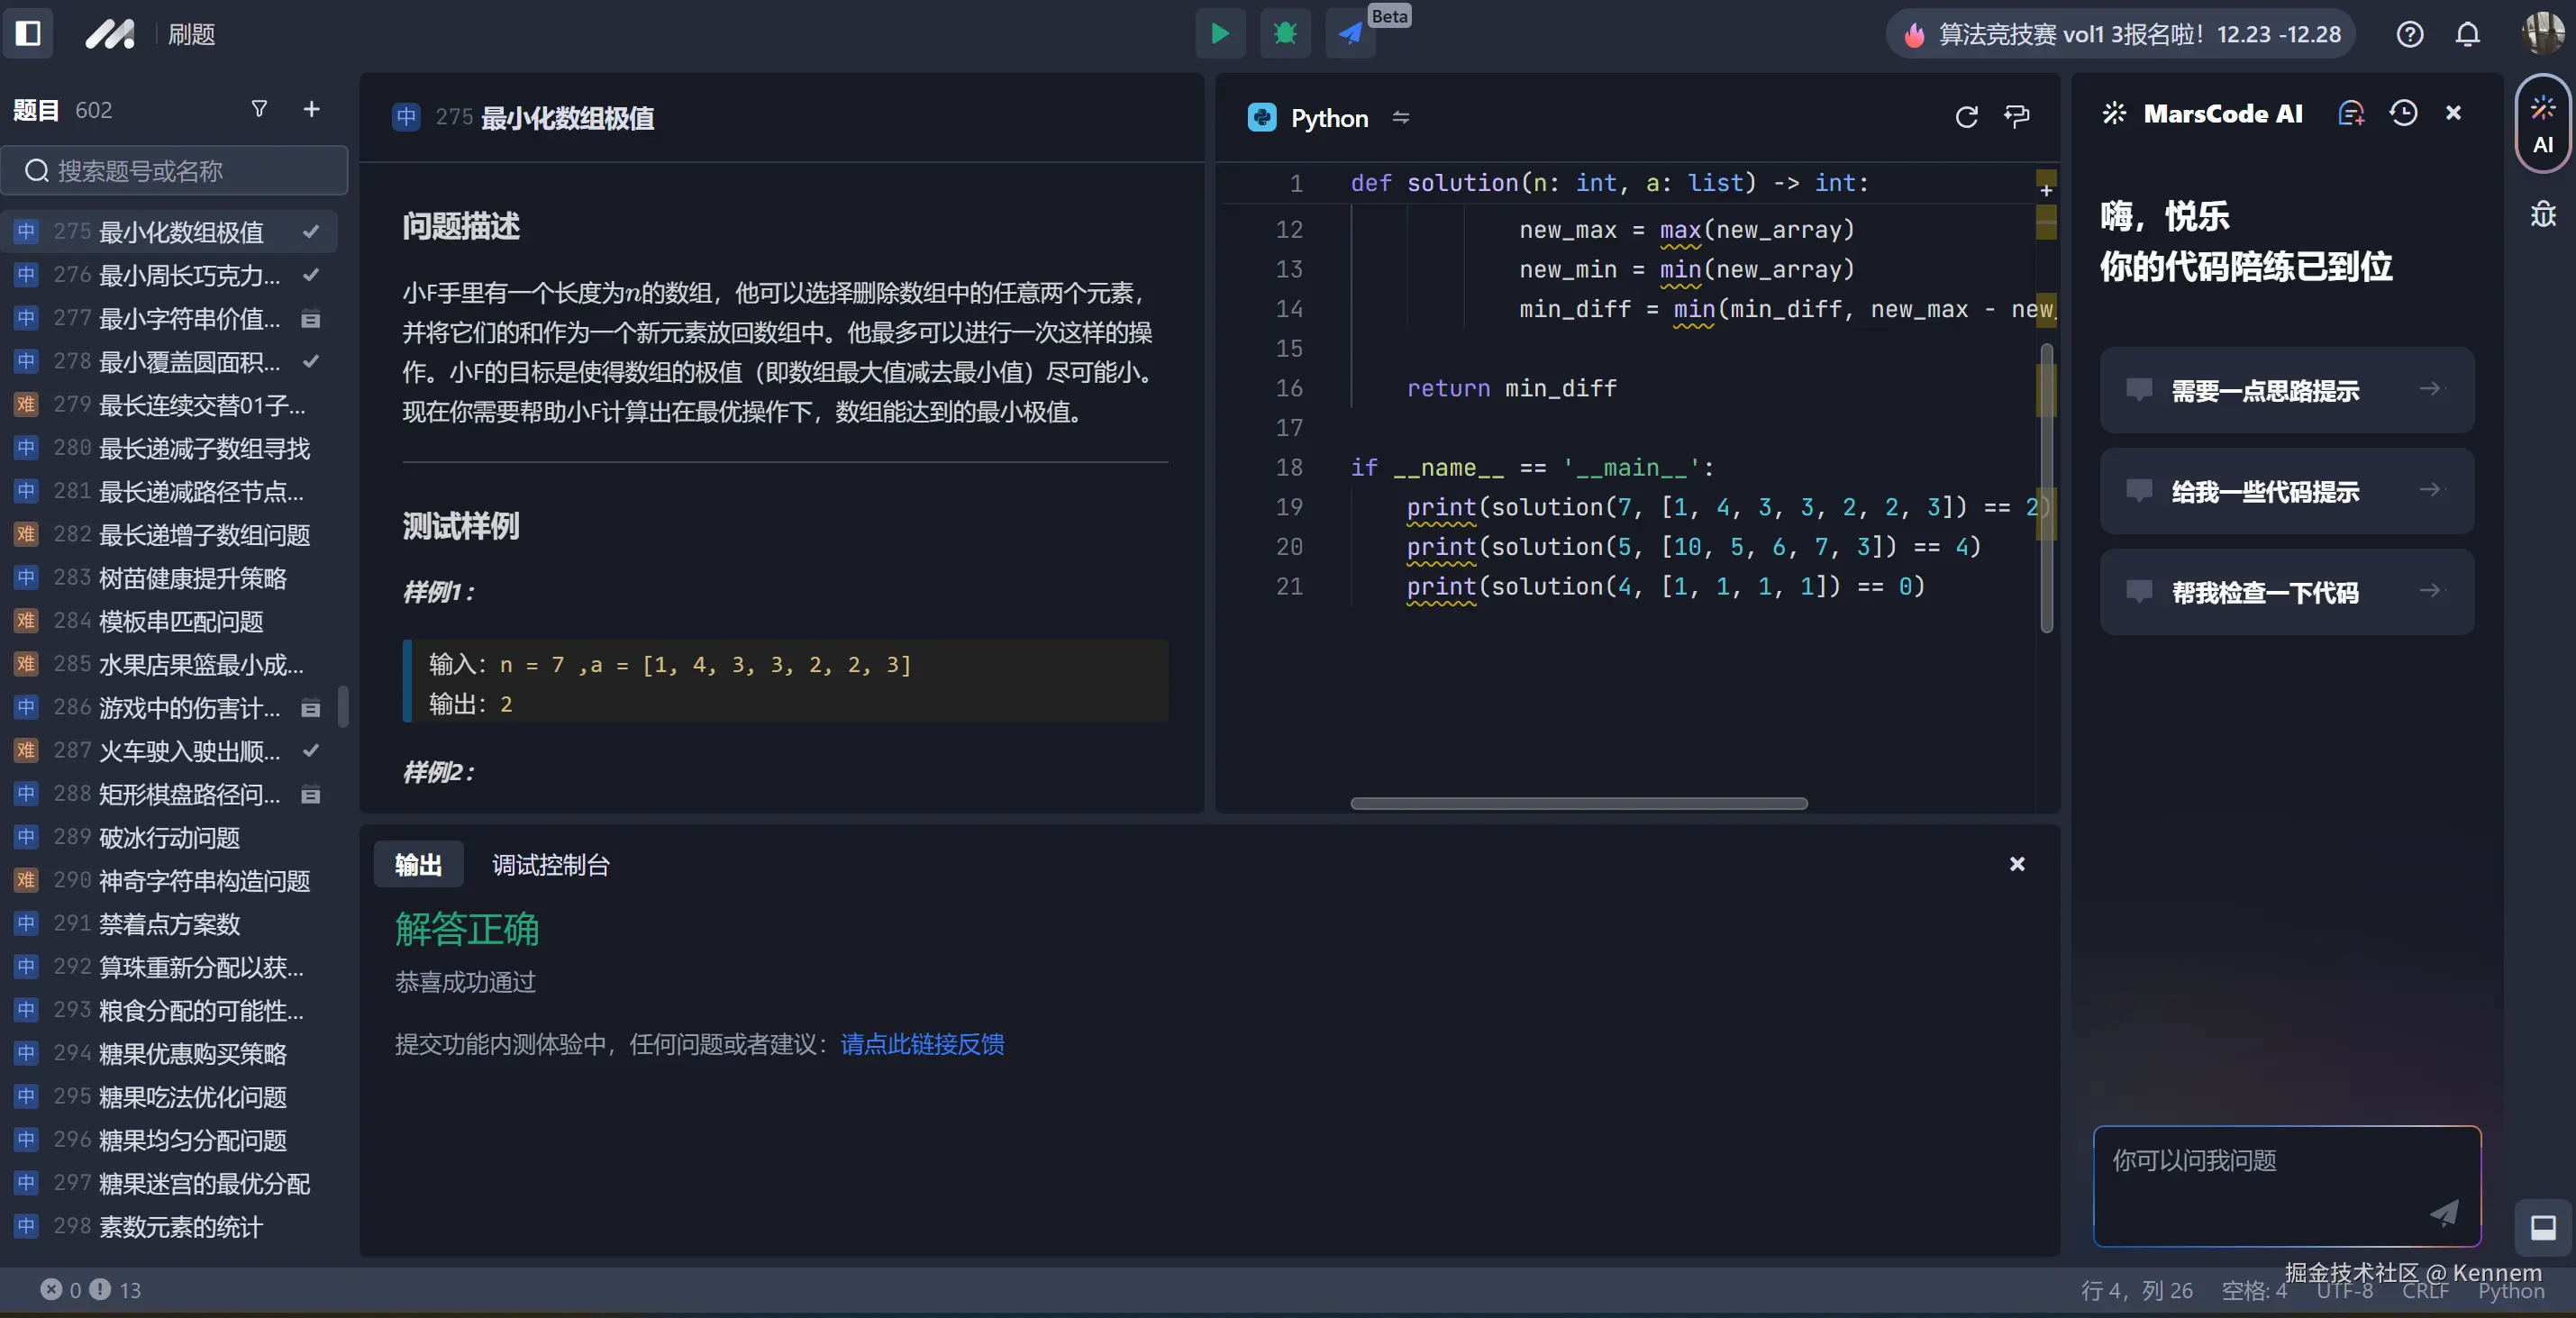Open the problem filter funnel icon
Viewport: 2576px width, 1318px height.
pos(260,109)
